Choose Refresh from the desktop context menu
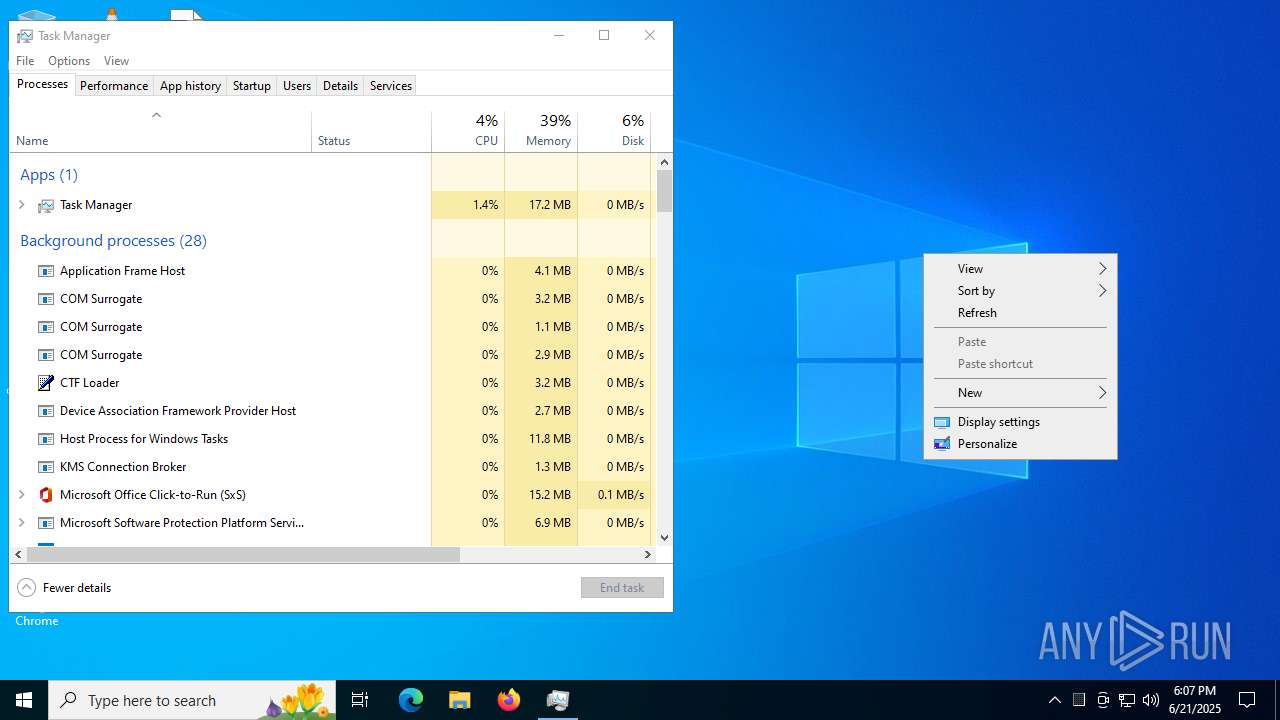This screenshot has height=720, width=1280. (x=1020, y=313)
